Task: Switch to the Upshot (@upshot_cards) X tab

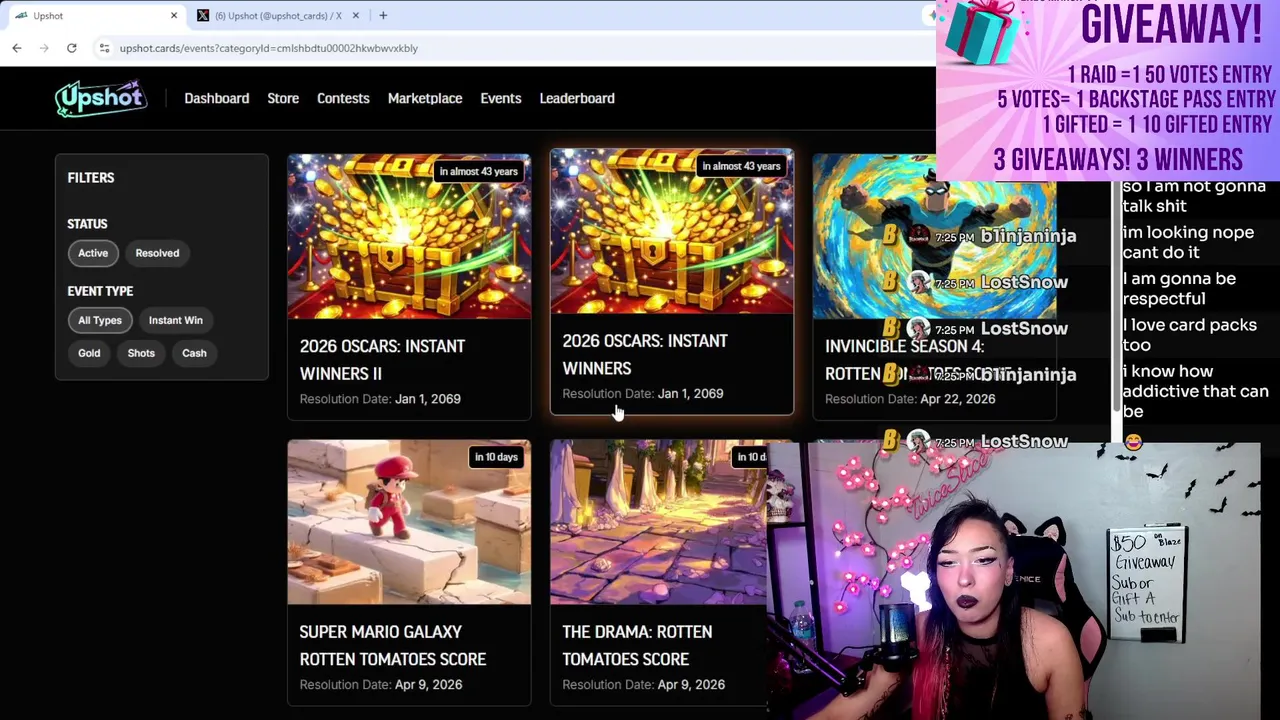Action: [x=278, y=16]
